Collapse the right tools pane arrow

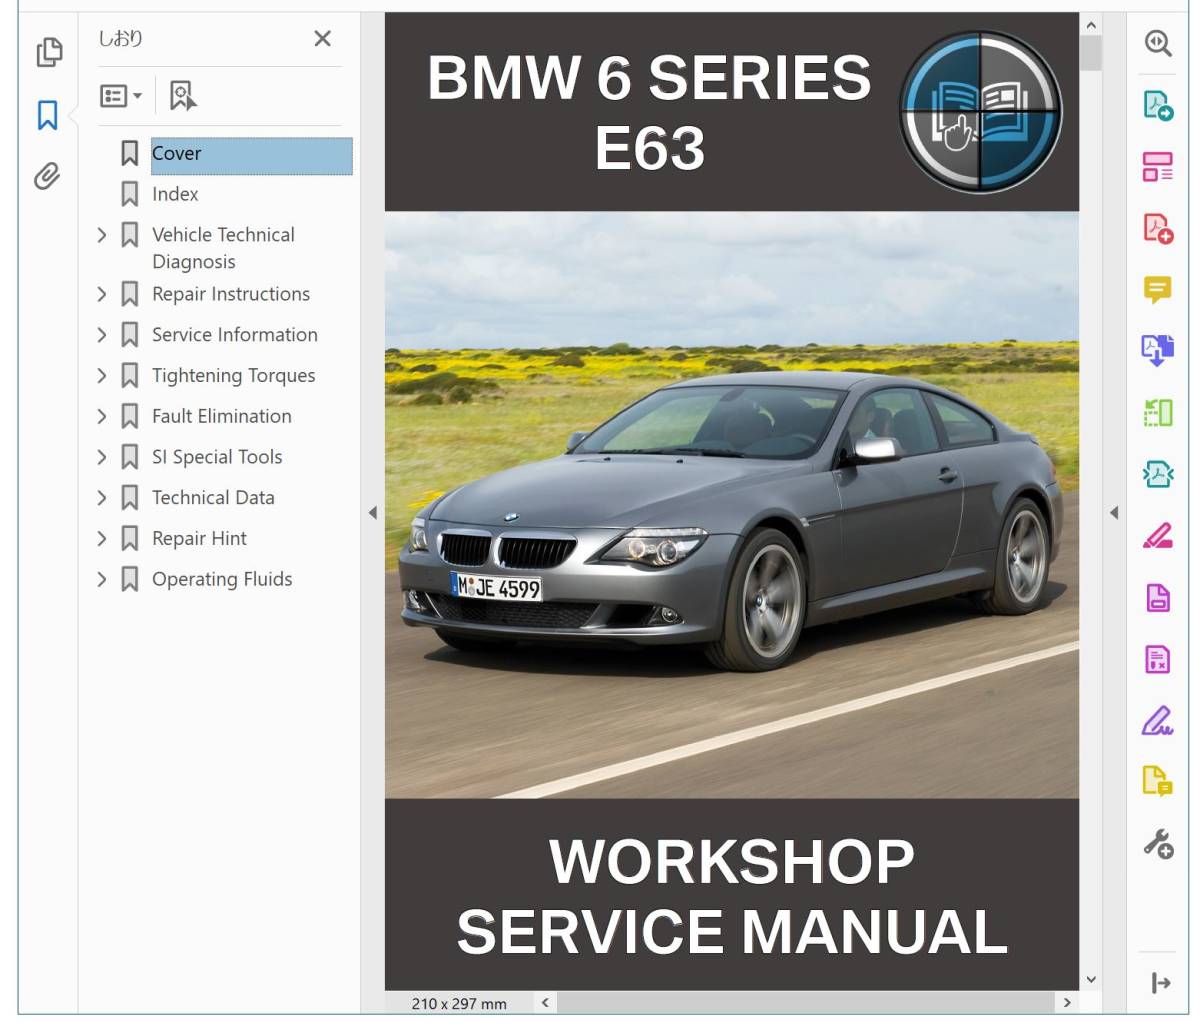point(1113,513)
